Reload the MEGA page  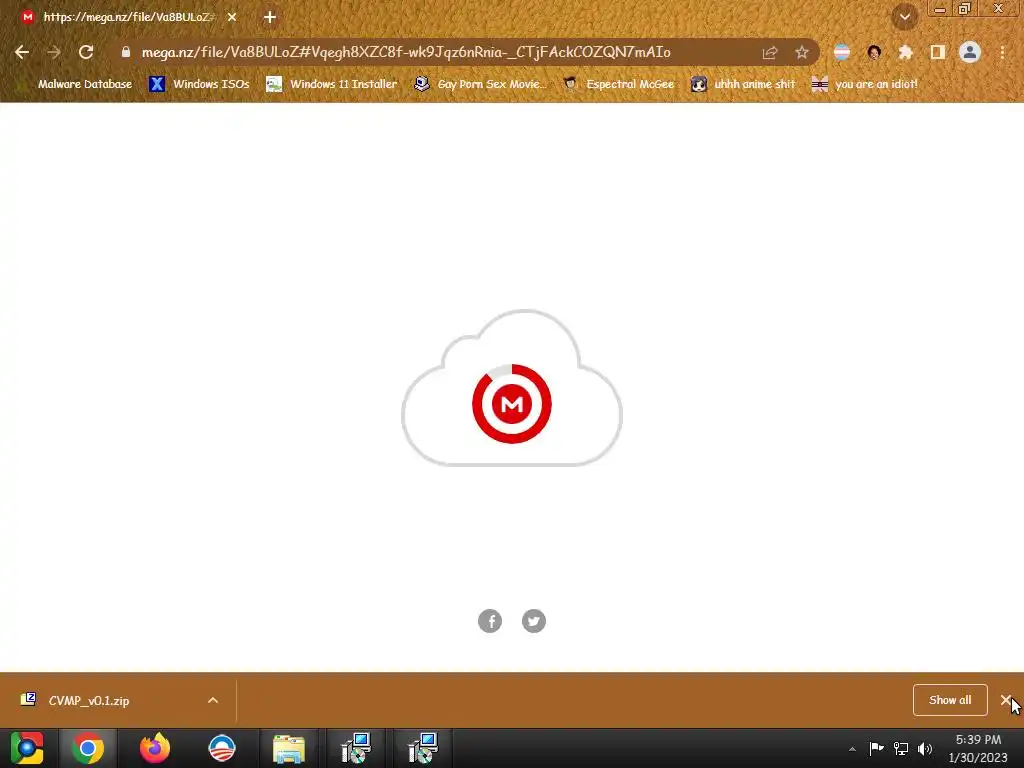[x=86, y=52]
